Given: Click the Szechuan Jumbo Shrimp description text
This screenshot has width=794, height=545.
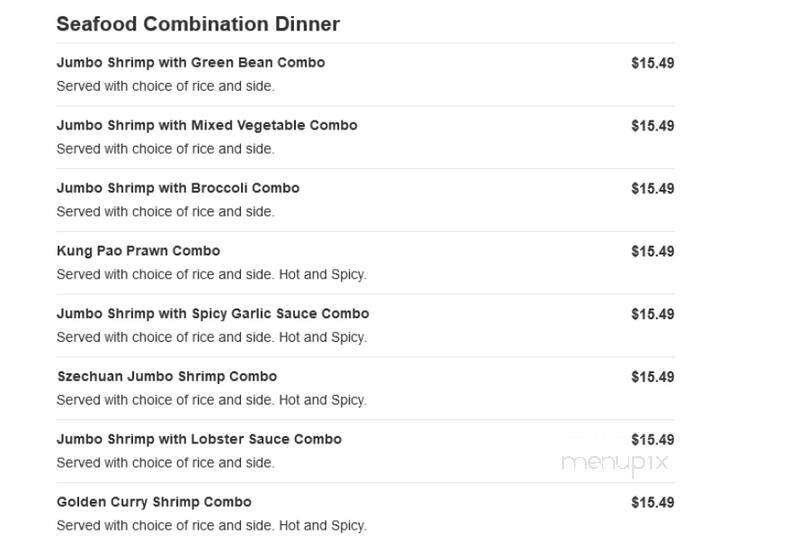Looking at the screenshot, I should coord(212,400).
